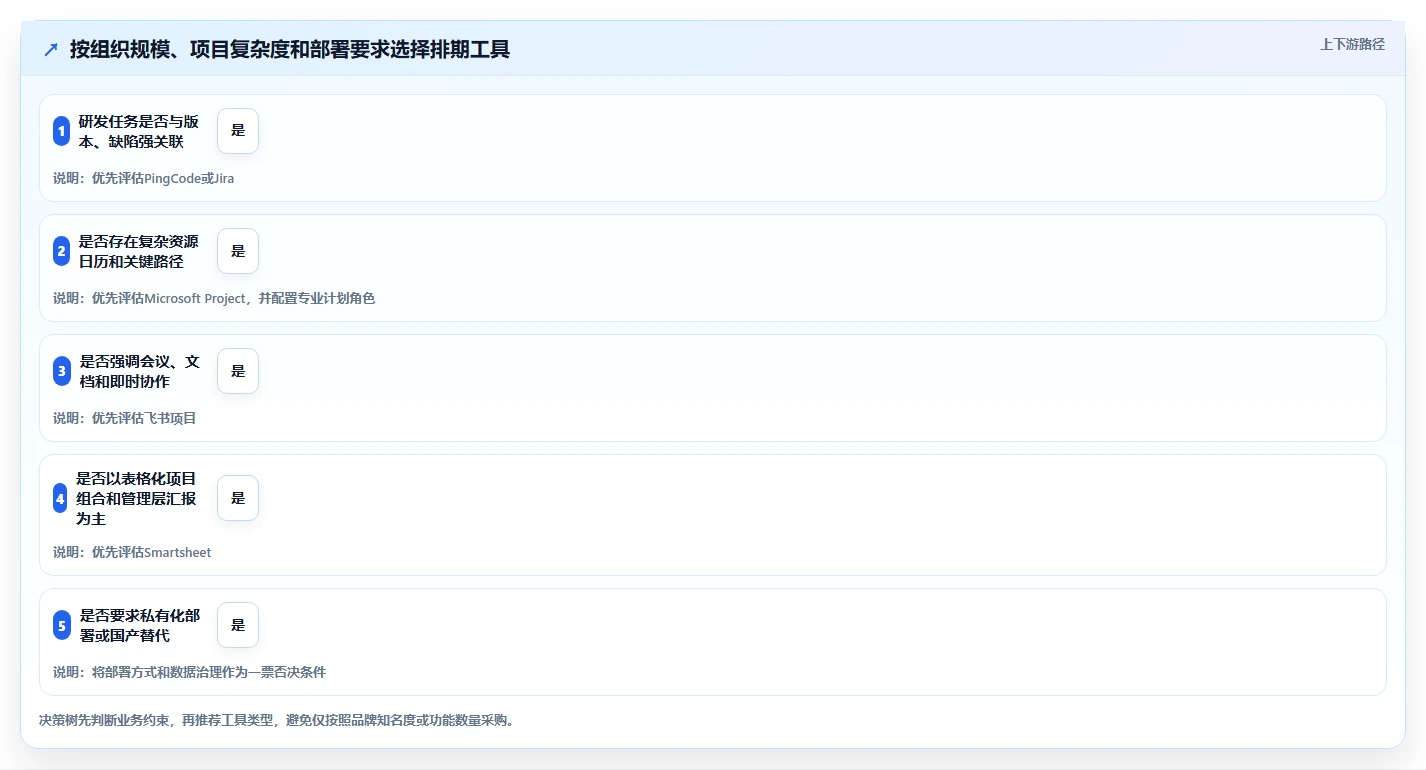Click footer text 决策树先判断业务约束
The width and height of the screenshot is (1426, 770).
point(104,720)
